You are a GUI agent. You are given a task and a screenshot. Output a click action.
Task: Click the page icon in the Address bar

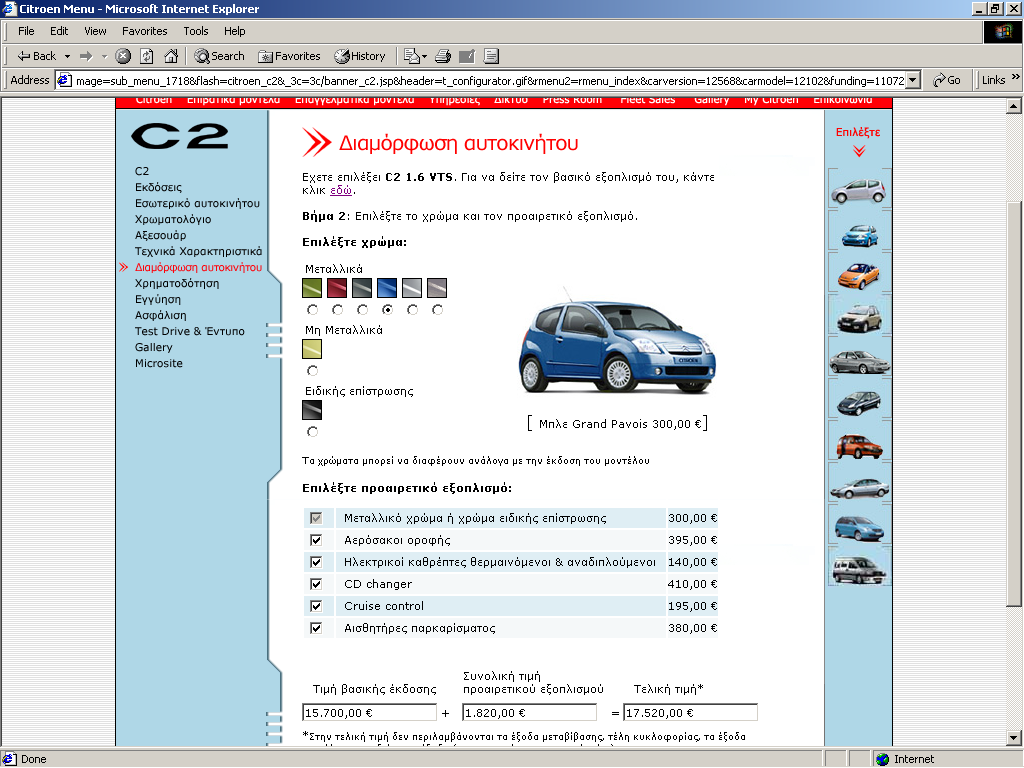(64, 80)
